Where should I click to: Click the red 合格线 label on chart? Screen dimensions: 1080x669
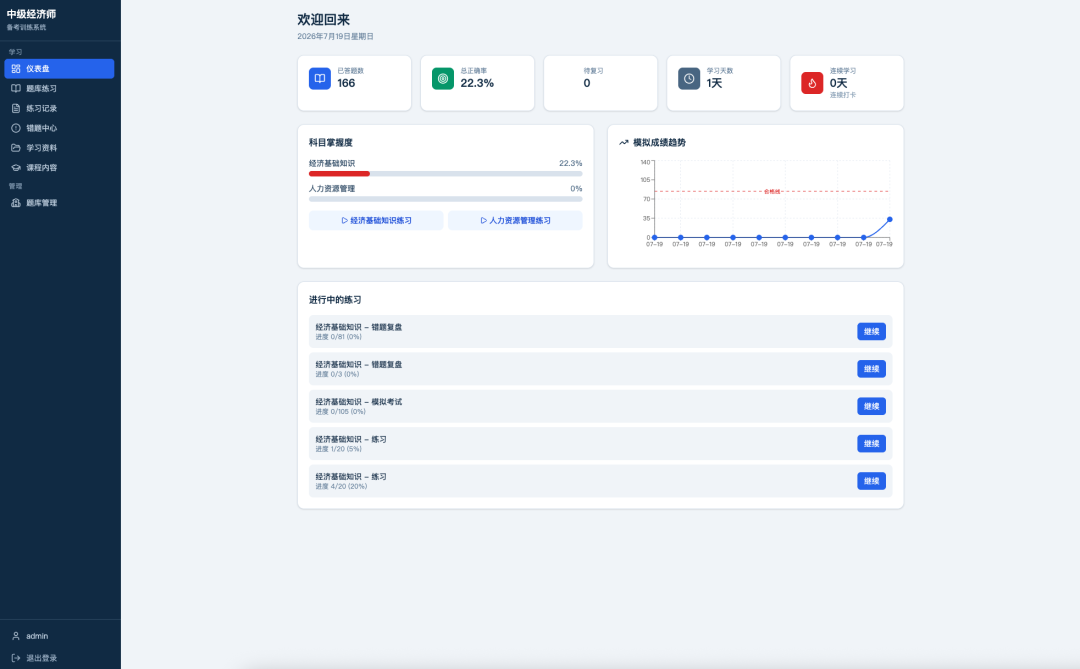(772, 192)
